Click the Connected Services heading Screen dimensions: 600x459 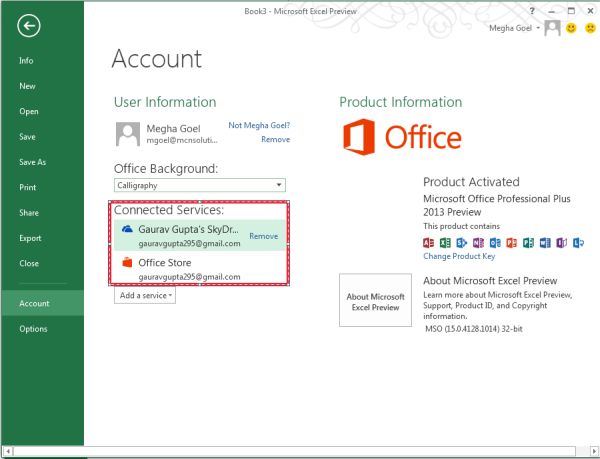[x=169, y=210]
